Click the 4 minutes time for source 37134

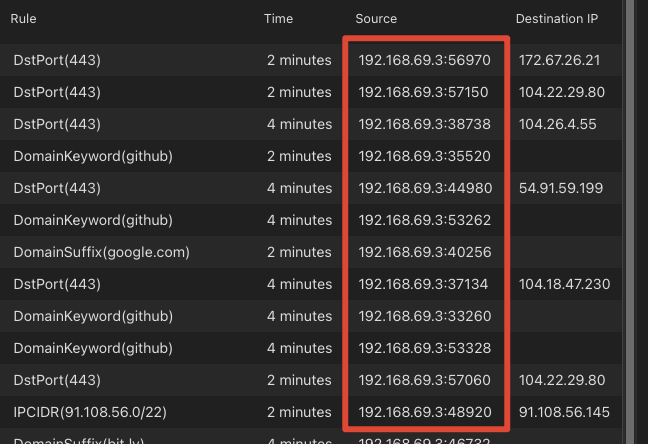[x=299, y=284]
